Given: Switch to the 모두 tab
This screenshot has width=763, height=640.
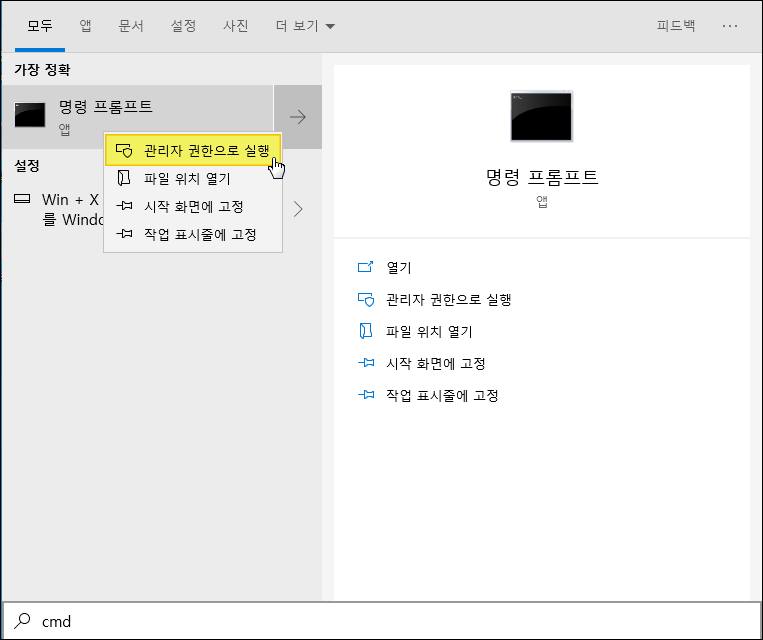Looking at the screenshot, I should [39, 25].
